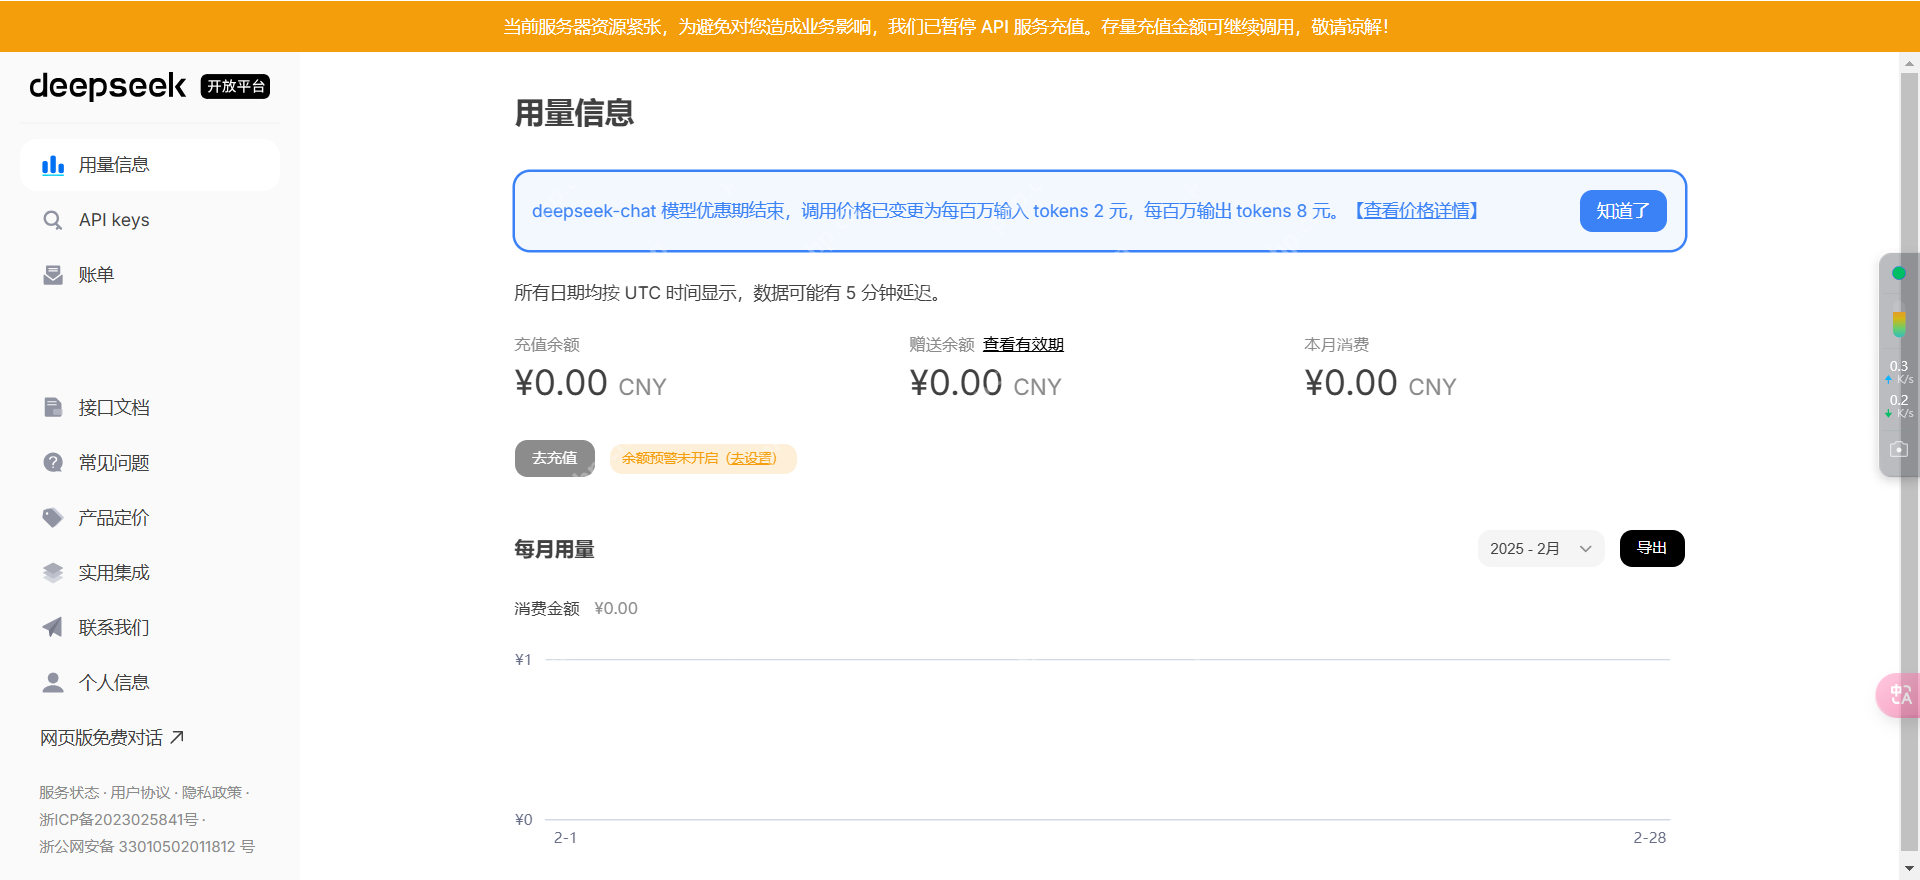Click the scrollbar up arrow
Screen dimensions: 1920x880
click(x=1909, y=63)
